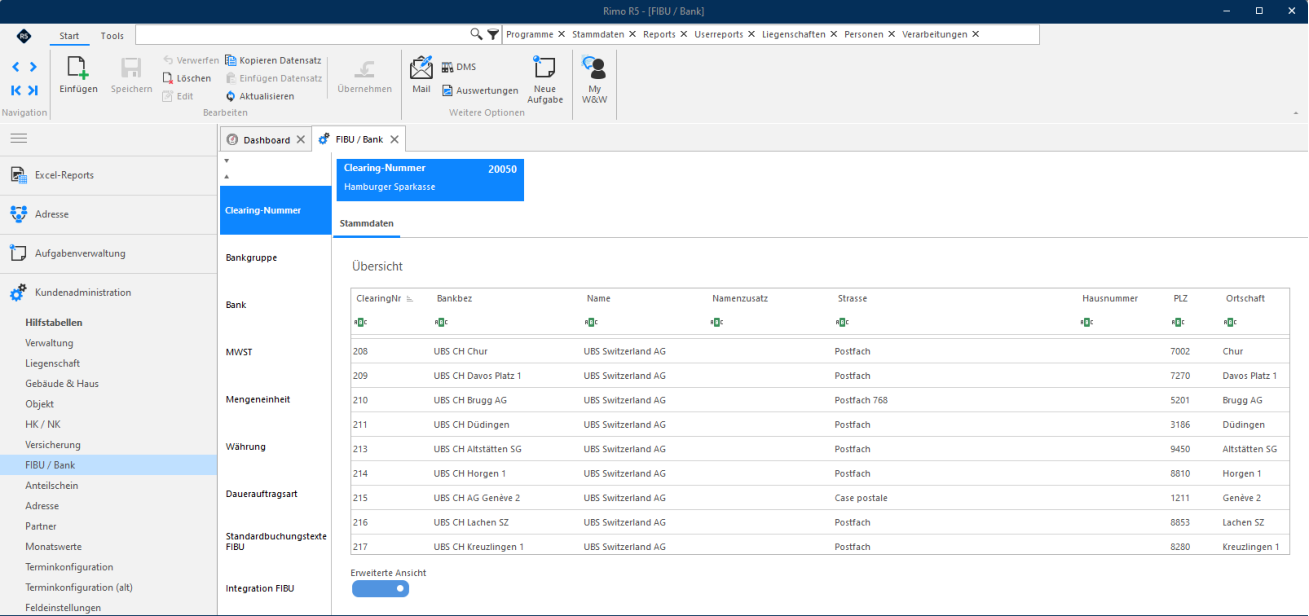Select MWST in the category list
This screenshot has height=616, width=1309.
point(275,352)
